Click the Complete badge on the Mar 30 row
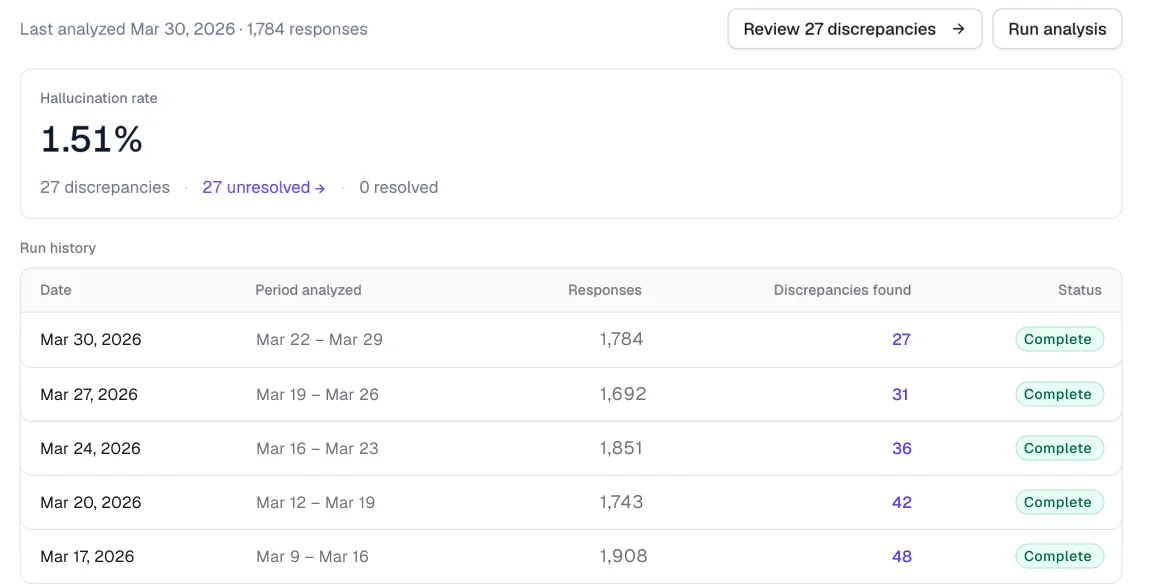 1059,339
